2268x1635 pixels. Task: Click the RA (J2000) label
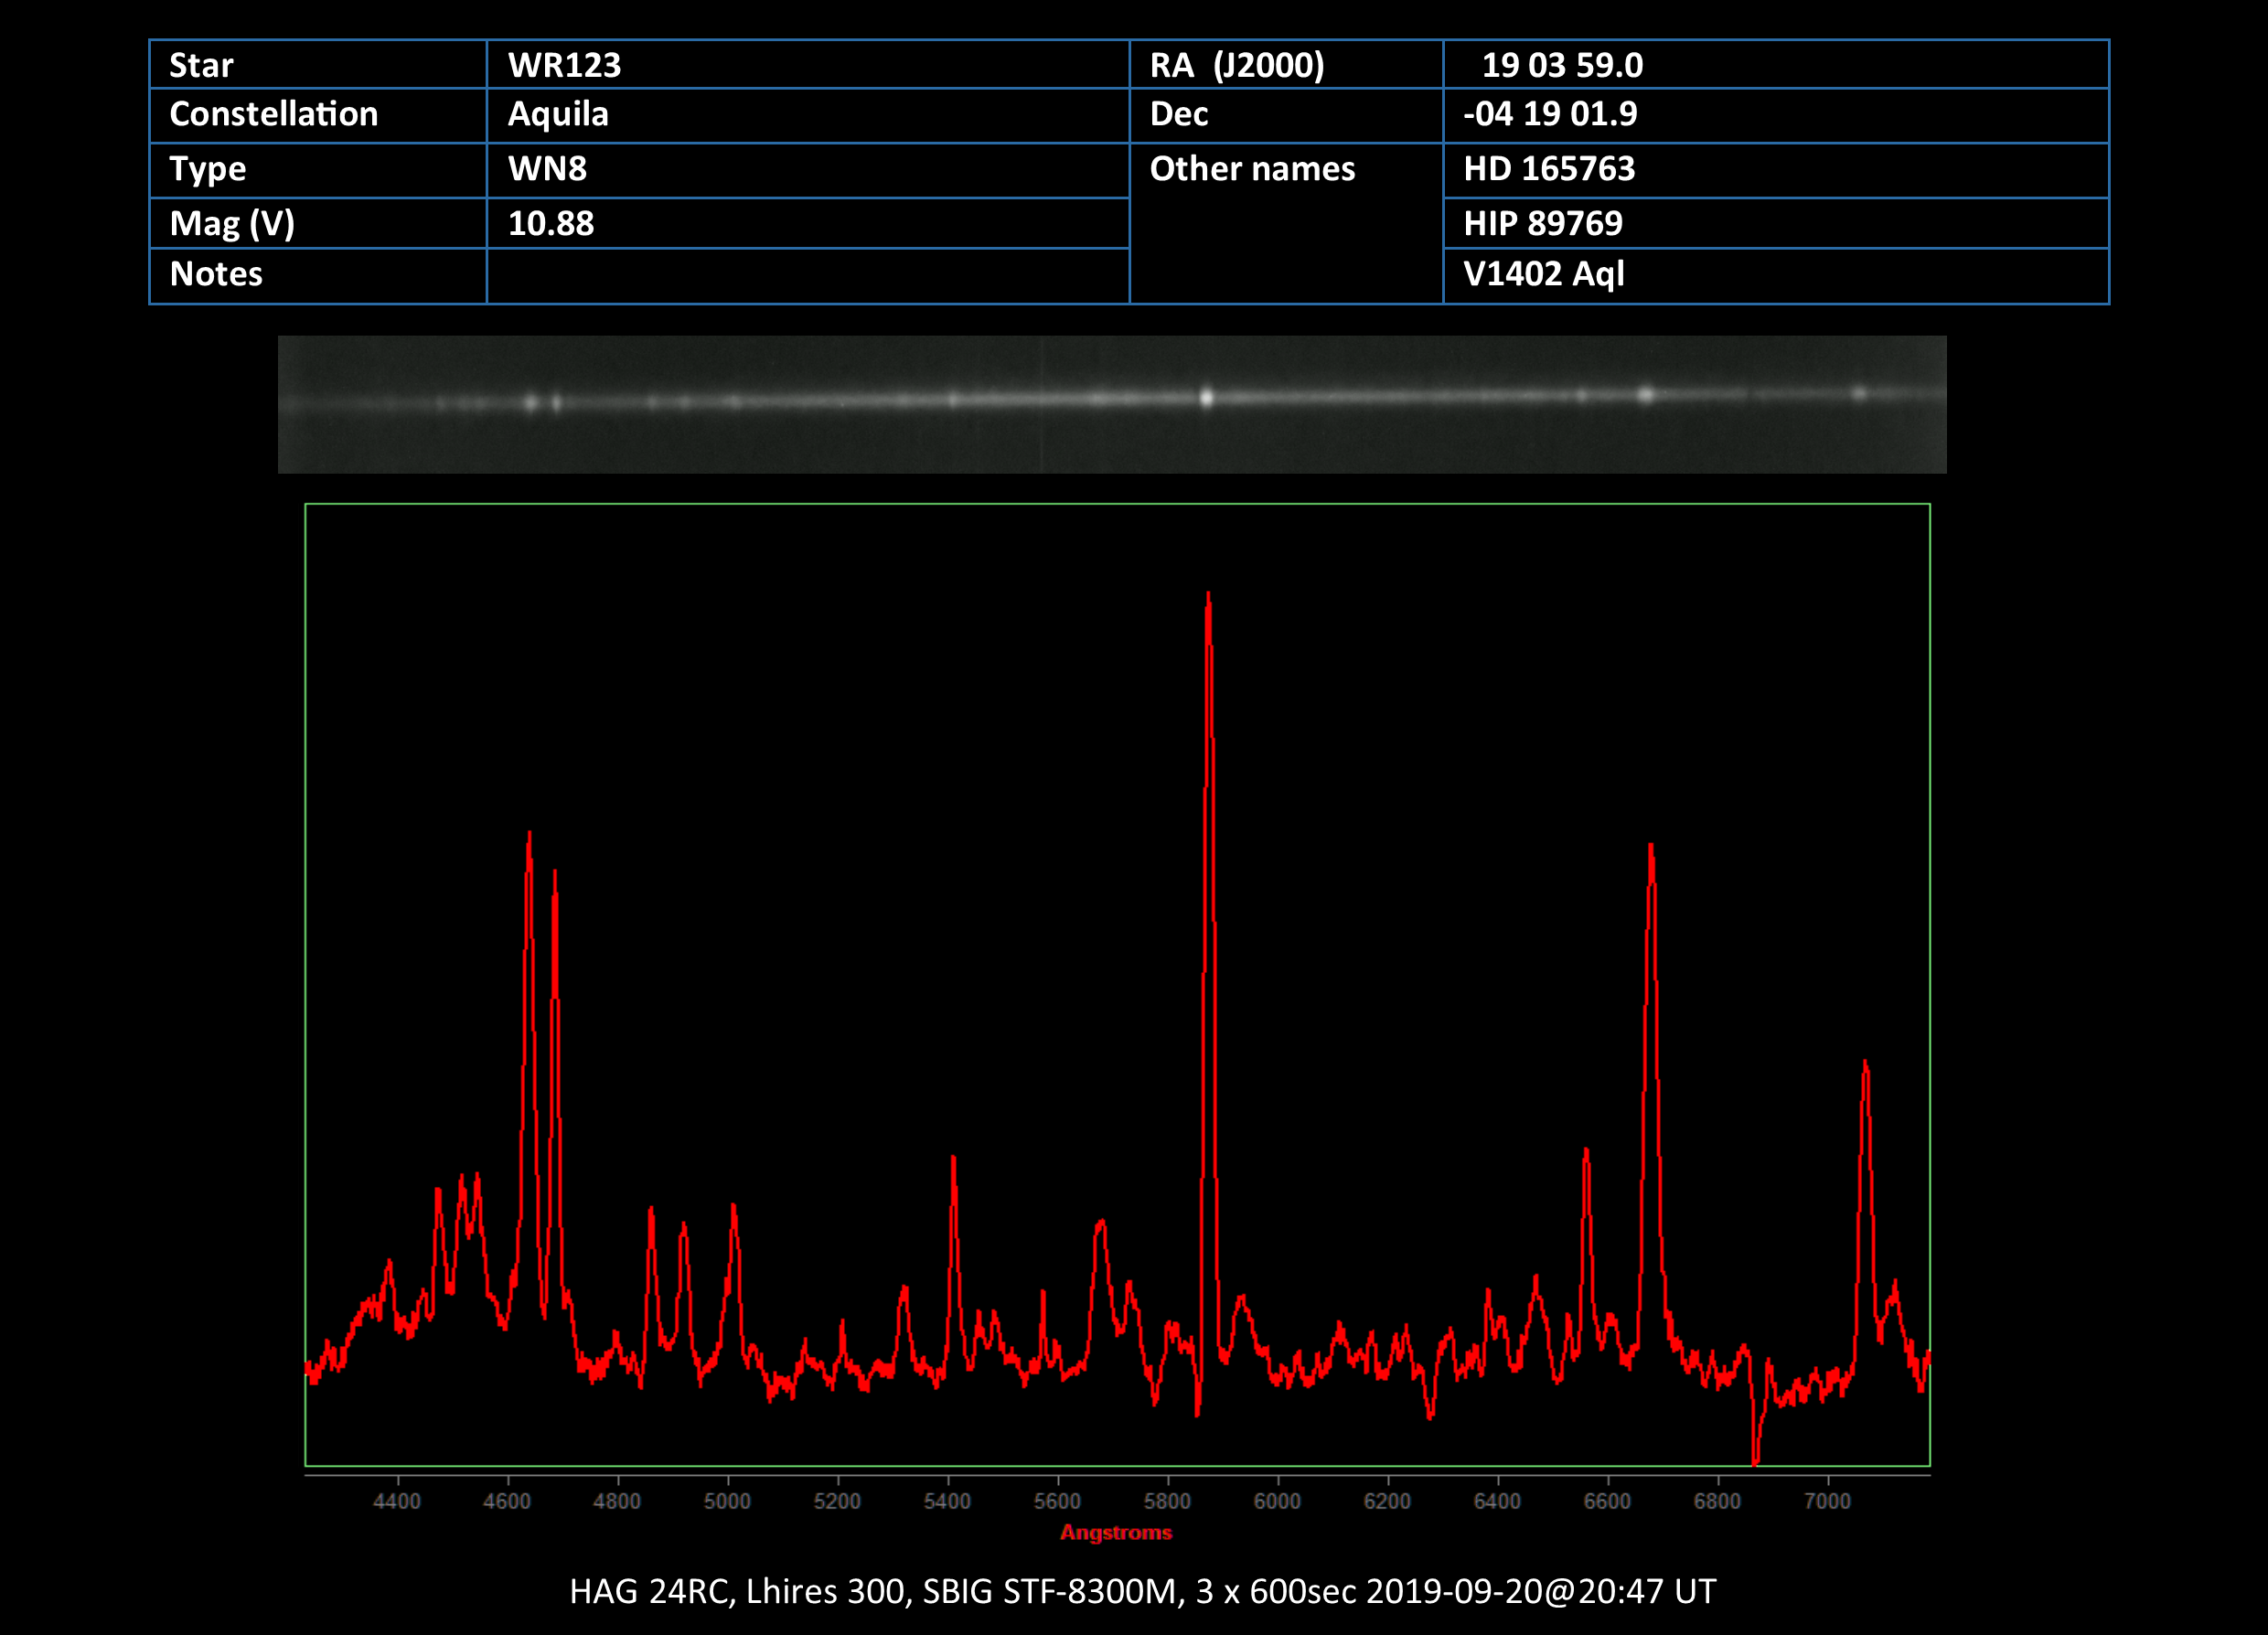pyautogui.click(x=1236, y=65)
